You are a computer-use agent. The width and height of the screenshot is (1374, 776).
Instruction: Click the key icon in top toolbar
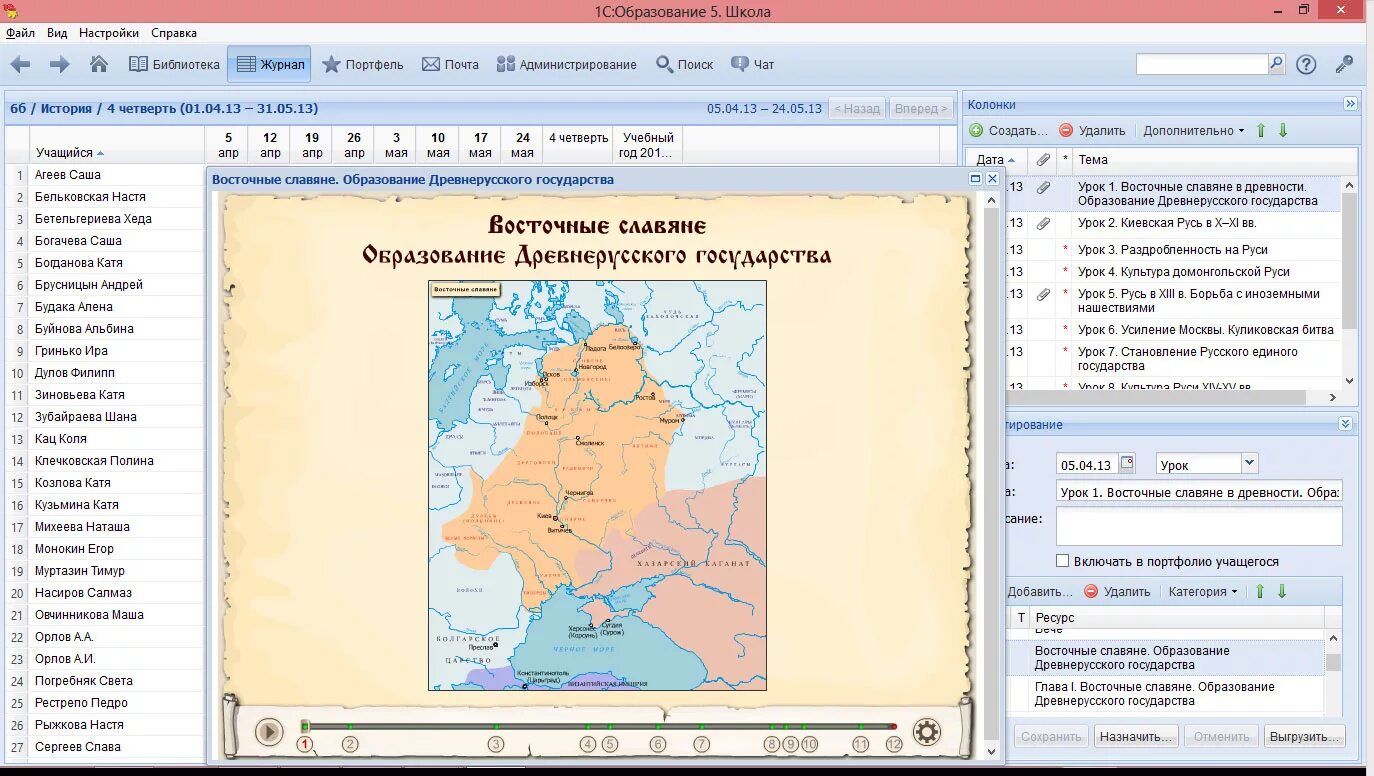click(x=1344, y=64)
